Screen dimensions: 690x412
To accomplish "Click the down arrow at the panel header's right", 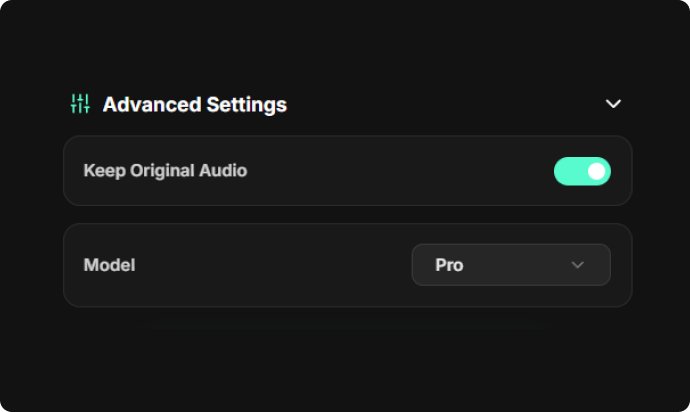I will [x=613, y=104].
